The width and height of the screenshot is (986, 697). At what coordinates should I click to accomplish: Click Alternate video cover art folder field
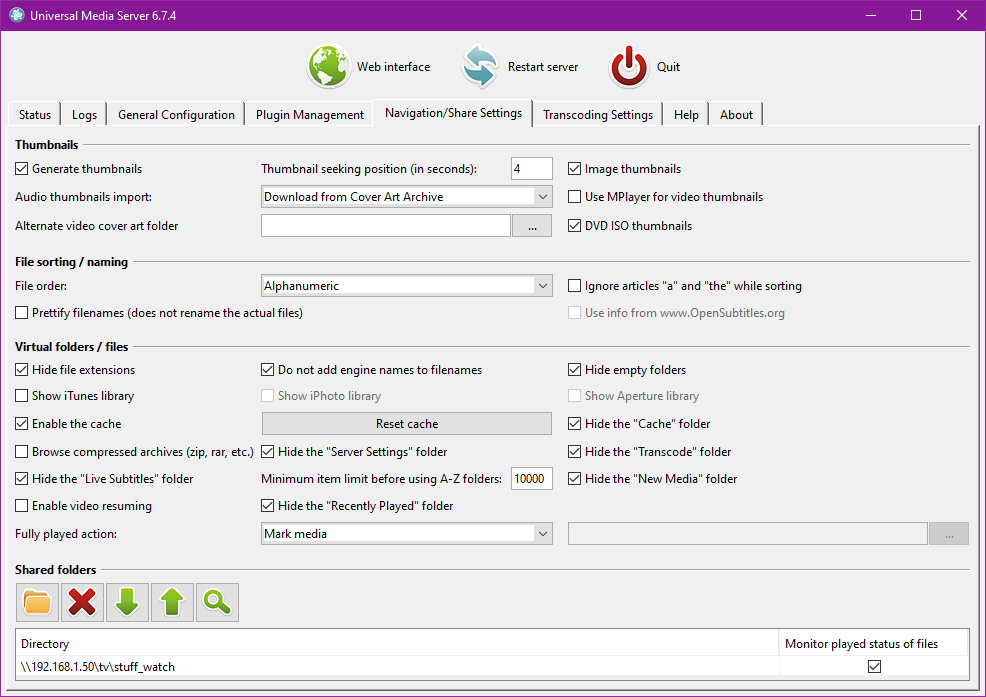point(385,226)
